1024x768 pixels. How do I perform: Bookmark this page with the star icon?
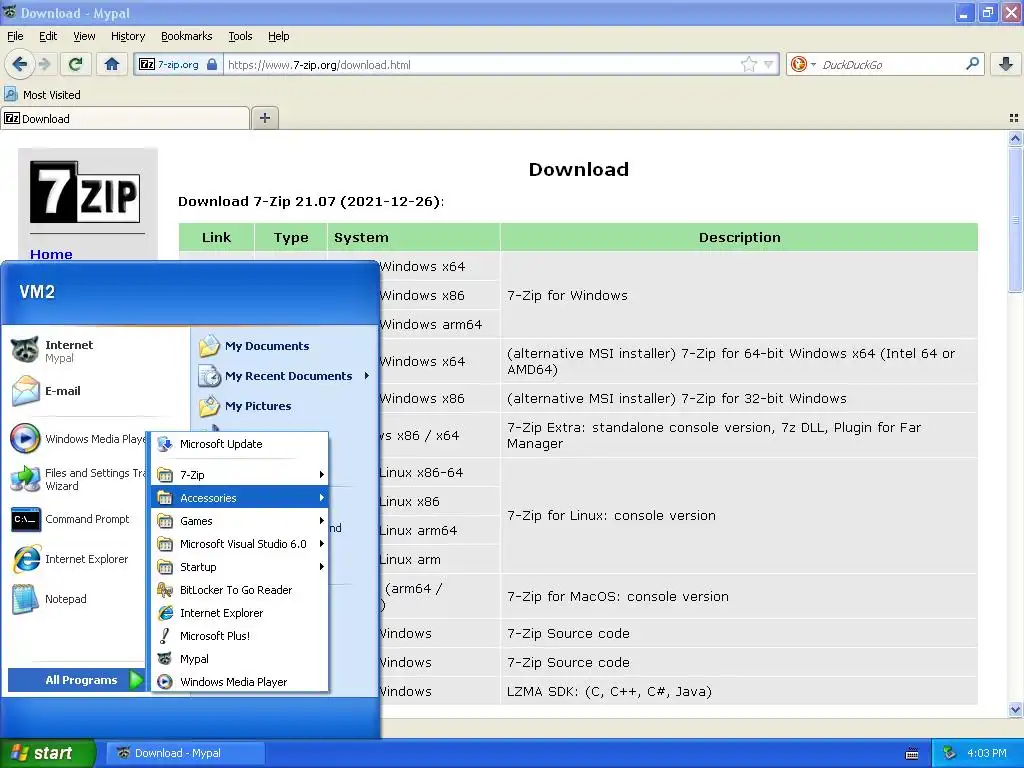[748, 64]
